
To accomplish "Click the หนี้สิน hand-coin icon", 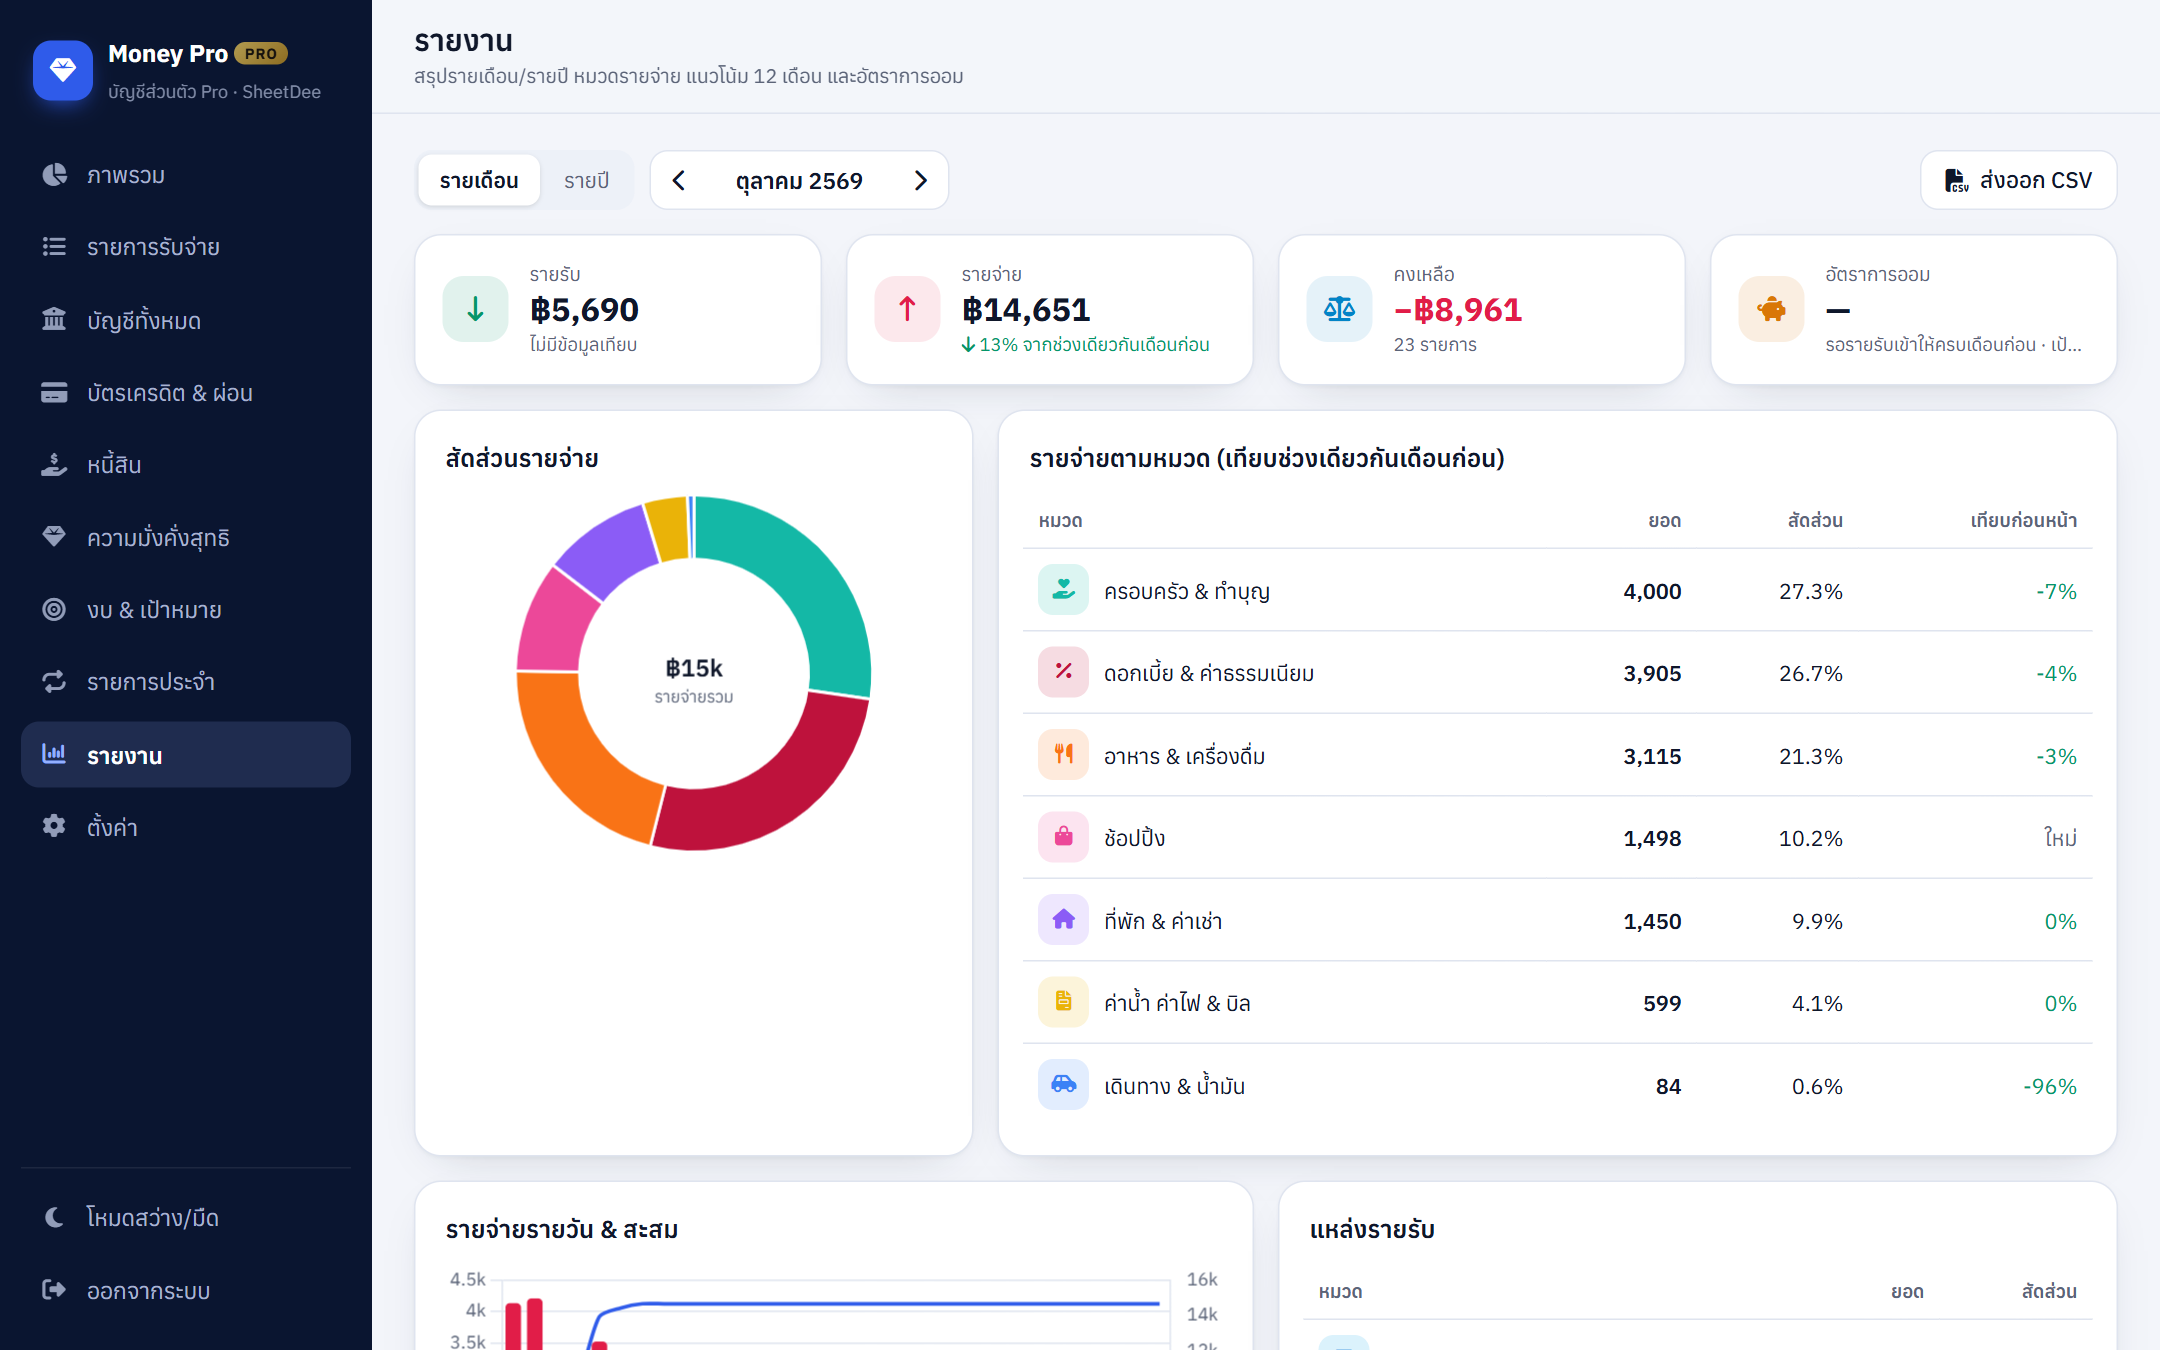I will (x=54, y=465).
